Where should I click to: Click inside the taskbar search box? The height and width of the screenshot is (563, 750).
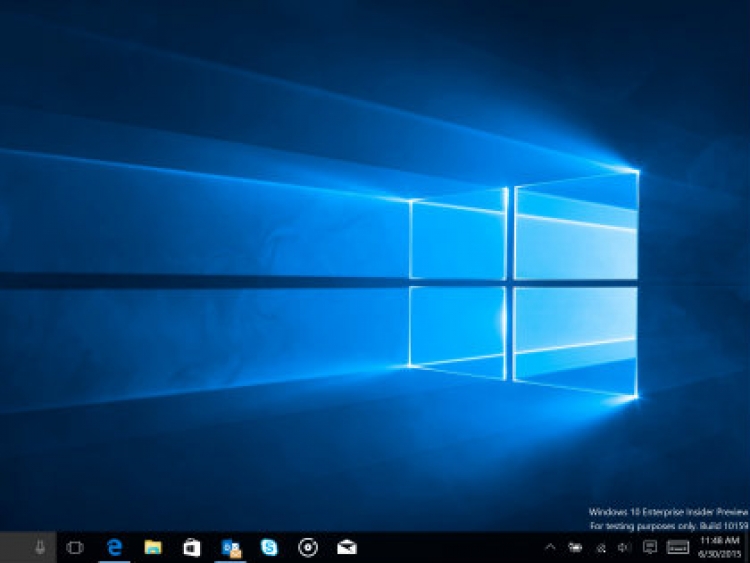pyautogui.click(x=16, y=547)
